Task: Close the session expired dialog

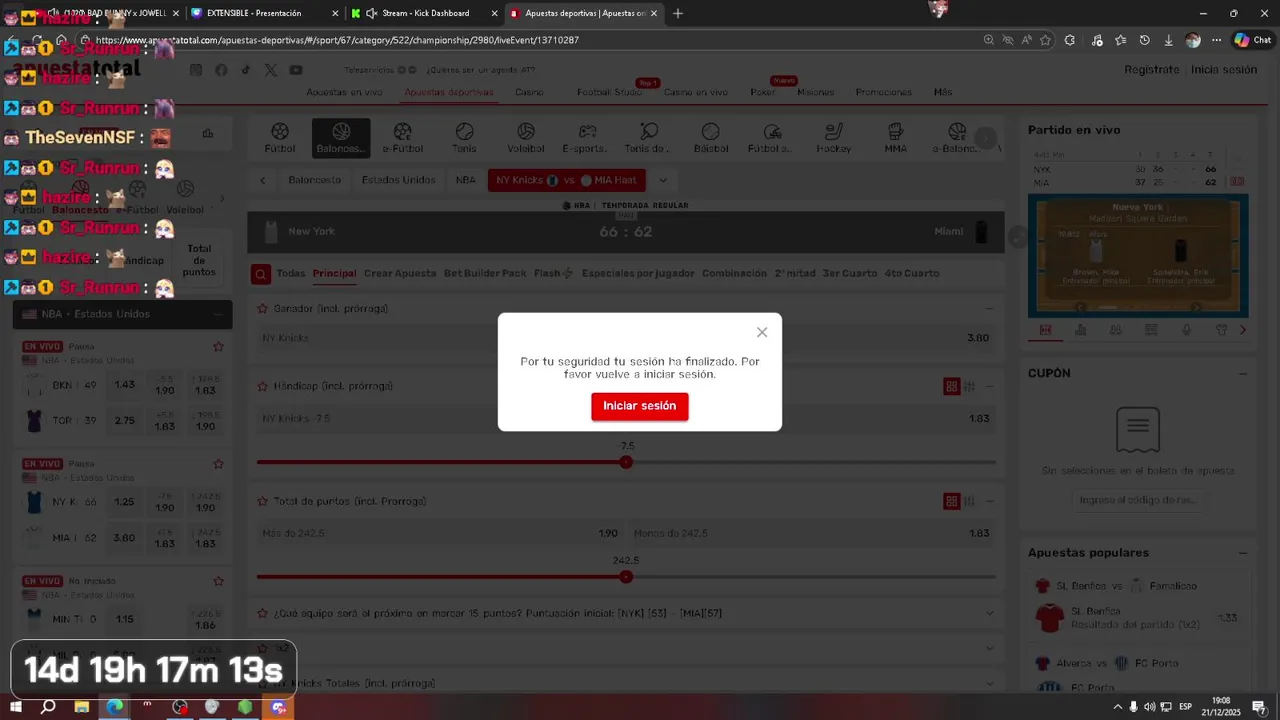Action: click(x=762, y=332)
